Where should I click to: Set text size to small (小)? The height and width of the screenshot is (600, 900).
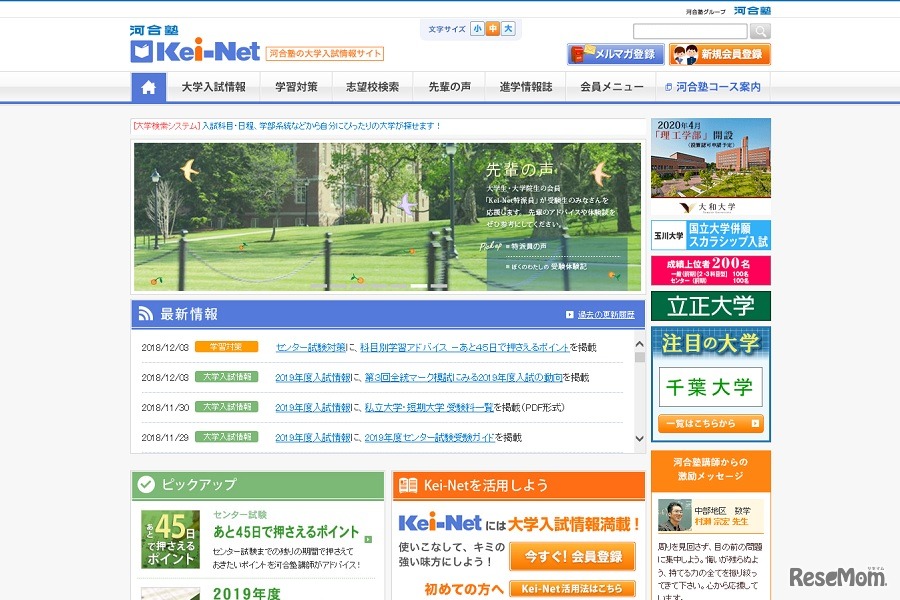click(477, 29)
